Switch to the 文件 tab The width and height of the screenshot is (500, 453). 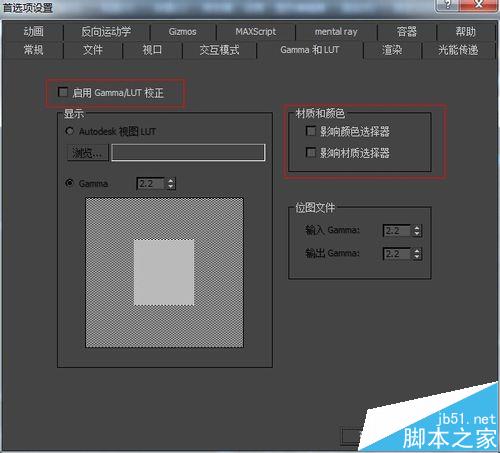[x=93, y=50]
